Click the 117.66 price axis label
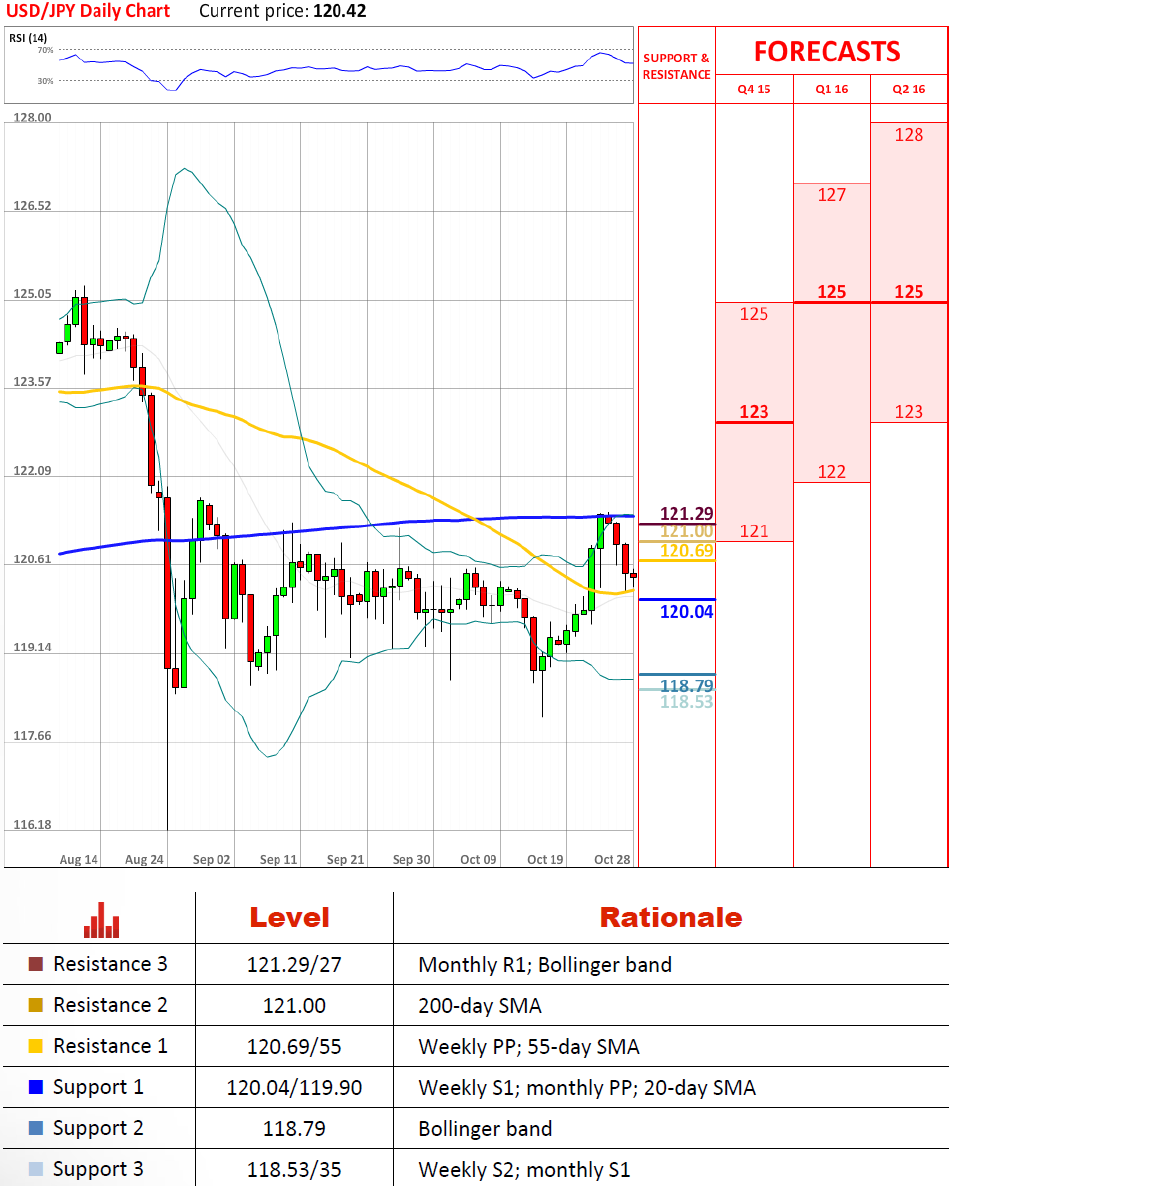This screenshot has width=1152, height=1186. pyautogui.click(x=33, y=736)
